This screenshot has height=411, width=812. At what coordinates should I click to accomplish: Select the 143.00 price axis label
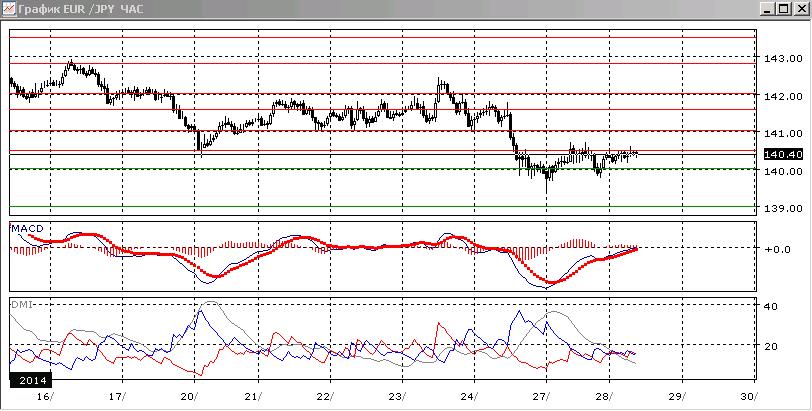[782, 59]
